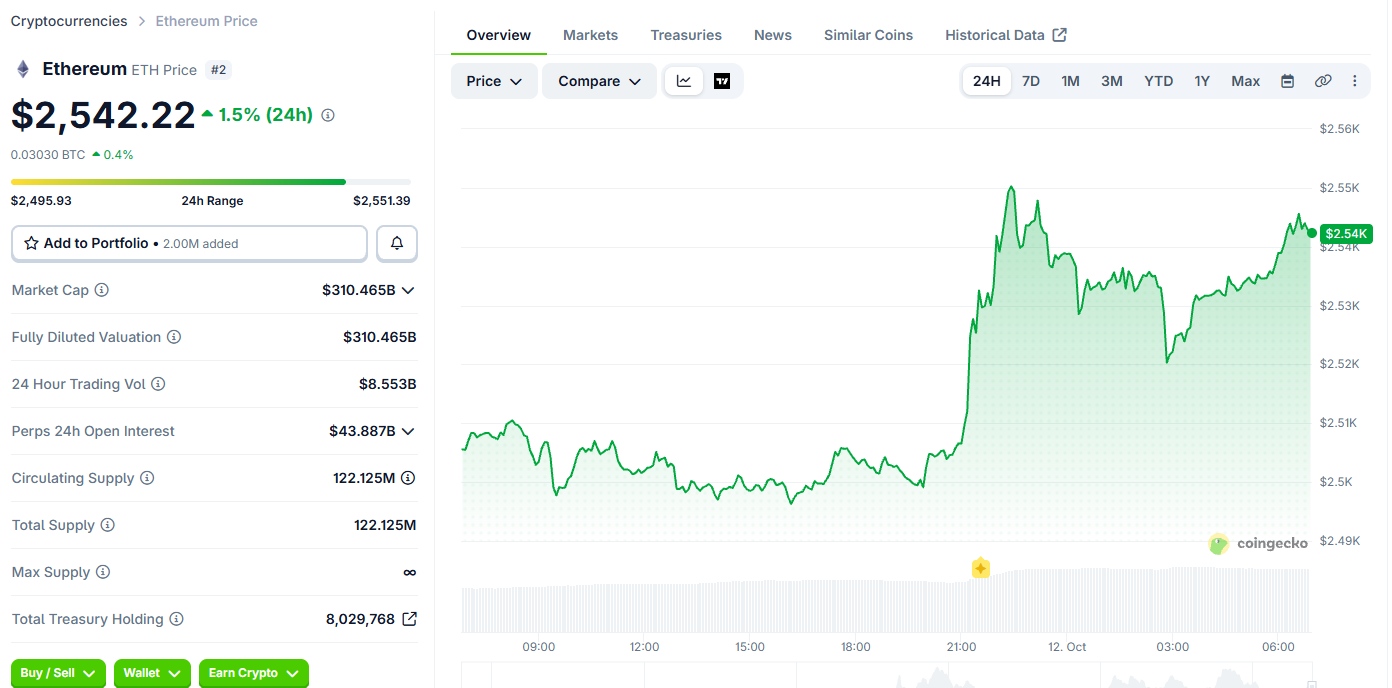
Task: Click the 24h Range progress bar
Action: point(211,182)
